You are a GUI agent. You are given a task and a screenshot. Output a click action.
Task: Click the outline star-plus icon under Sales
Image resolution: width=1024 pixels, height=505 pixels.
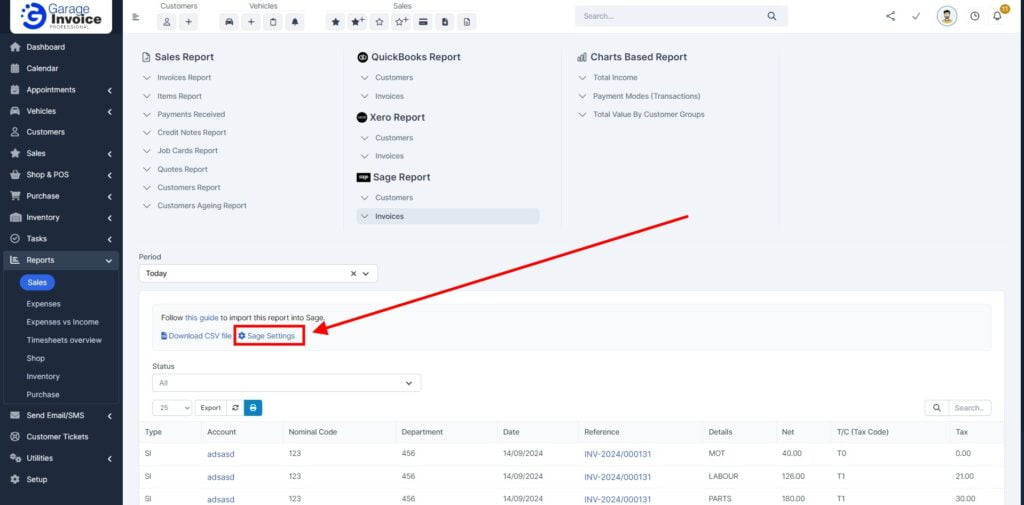(401, 22)
